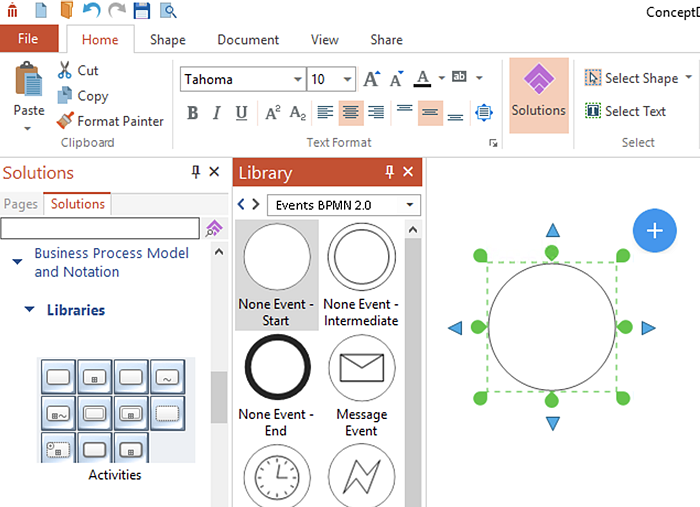Click the Cut scissors icon

click(x=65, y=70)
